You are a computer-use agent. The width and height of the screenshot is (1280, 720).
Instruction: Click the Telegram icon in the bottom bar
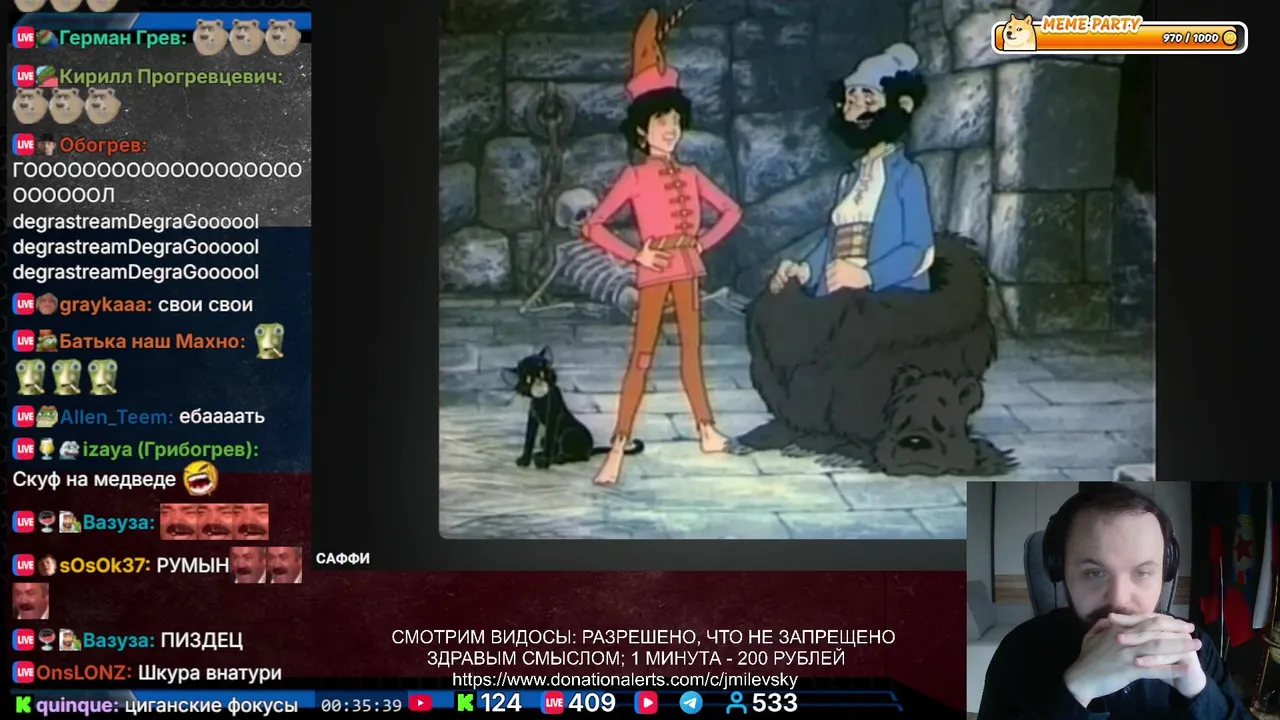tap(691, 703)
